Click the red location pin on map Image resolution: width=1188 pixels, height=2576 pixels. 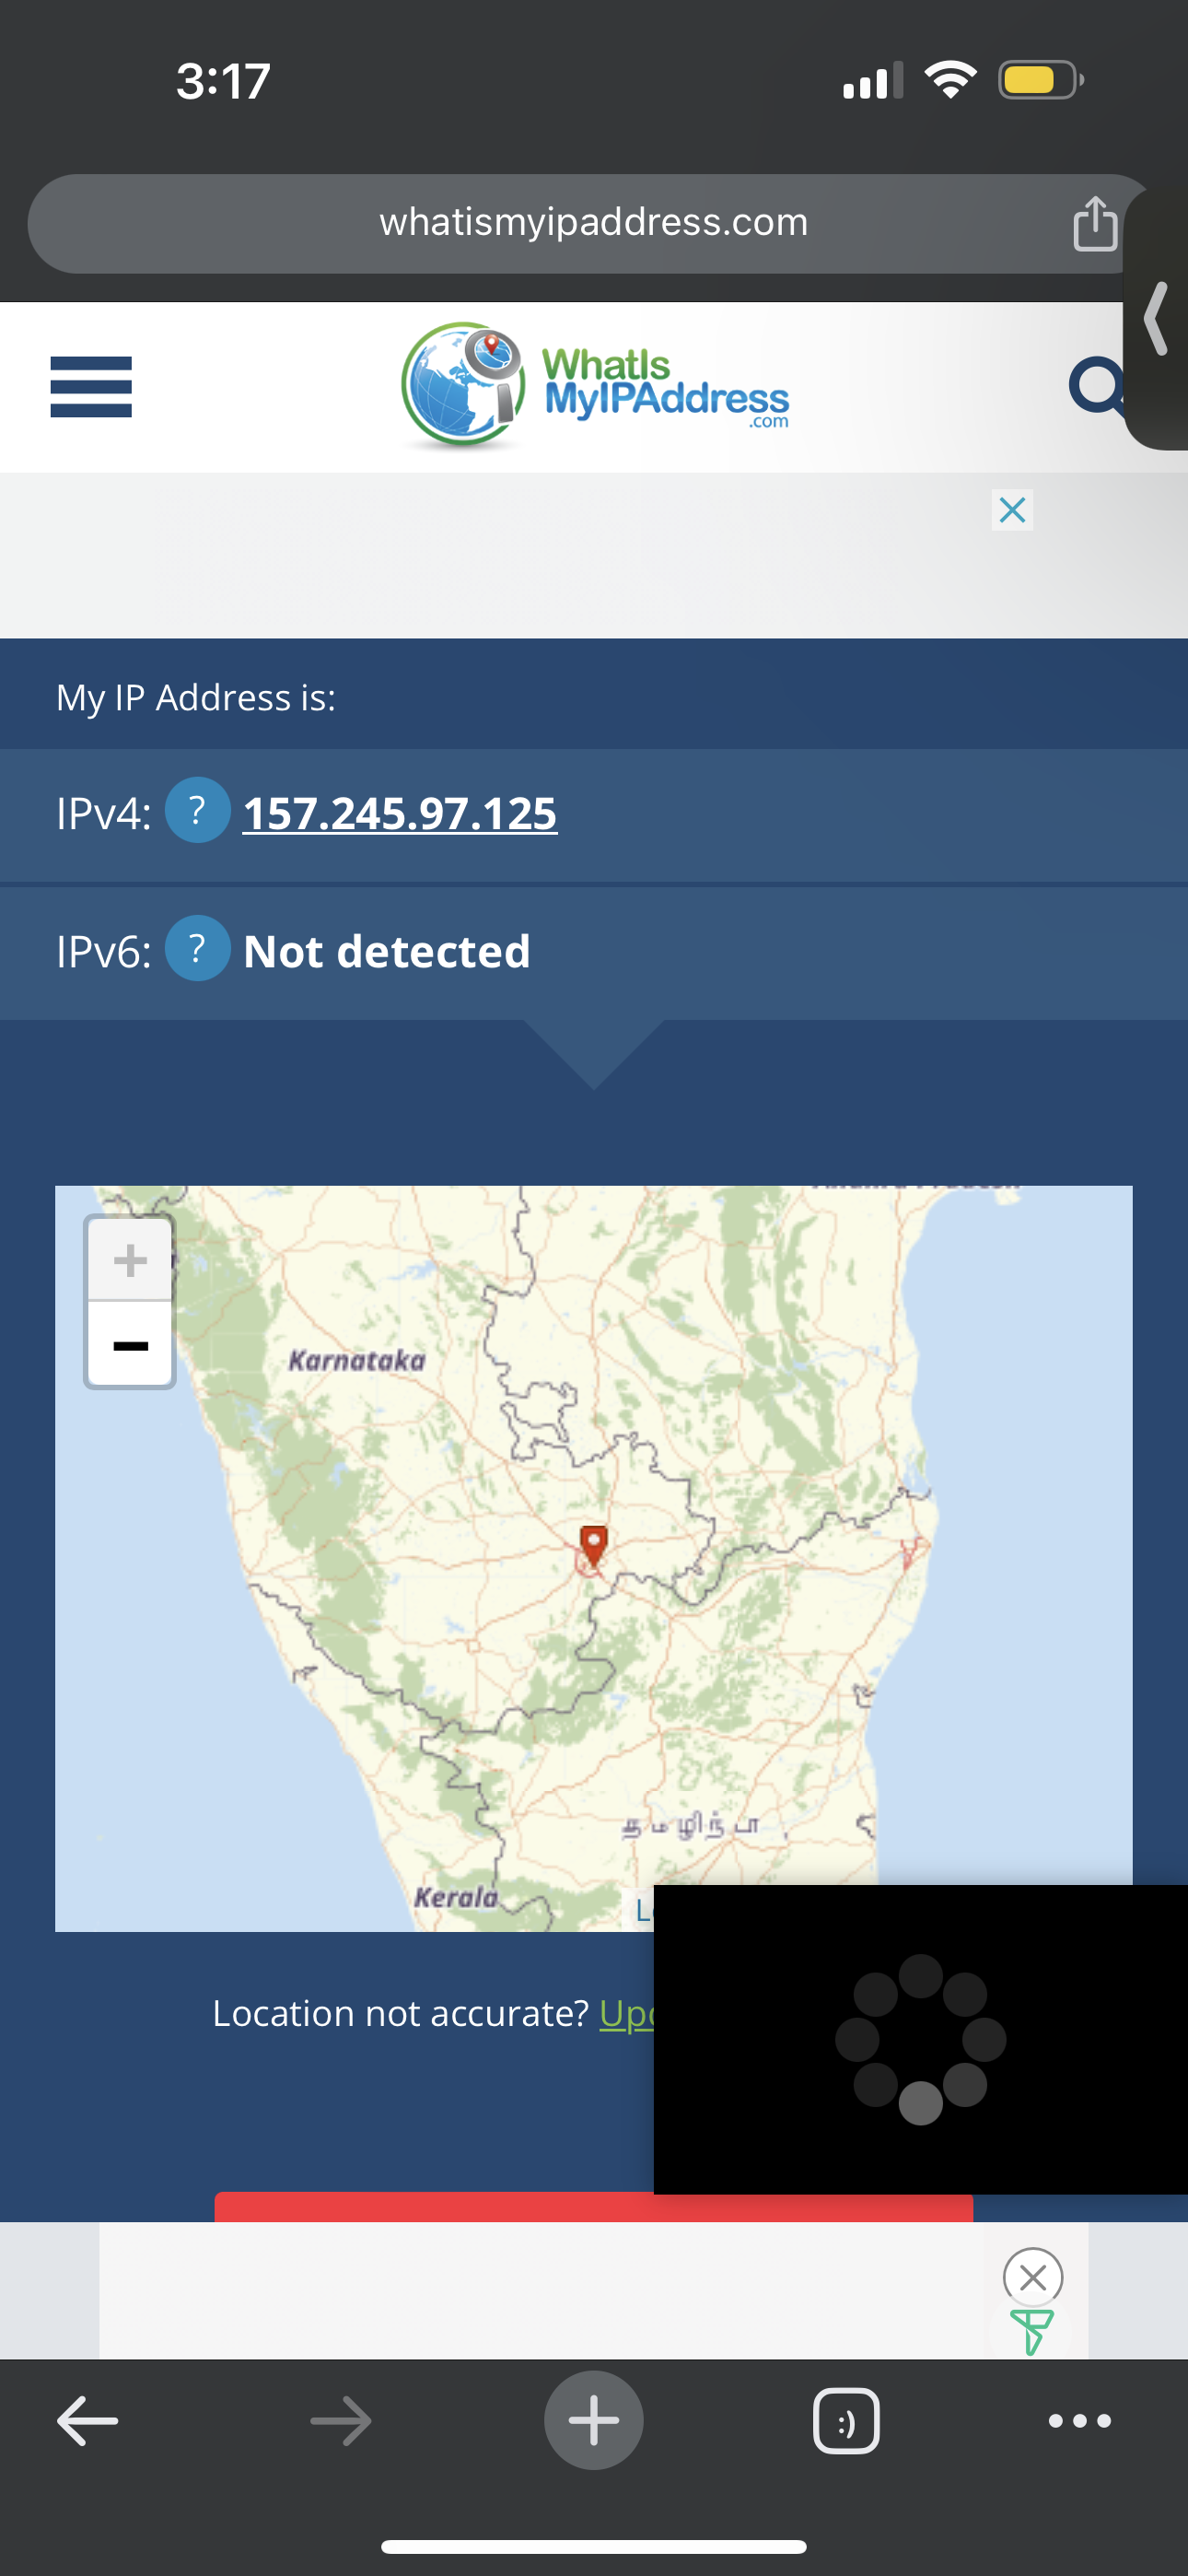pos(594,1546)
